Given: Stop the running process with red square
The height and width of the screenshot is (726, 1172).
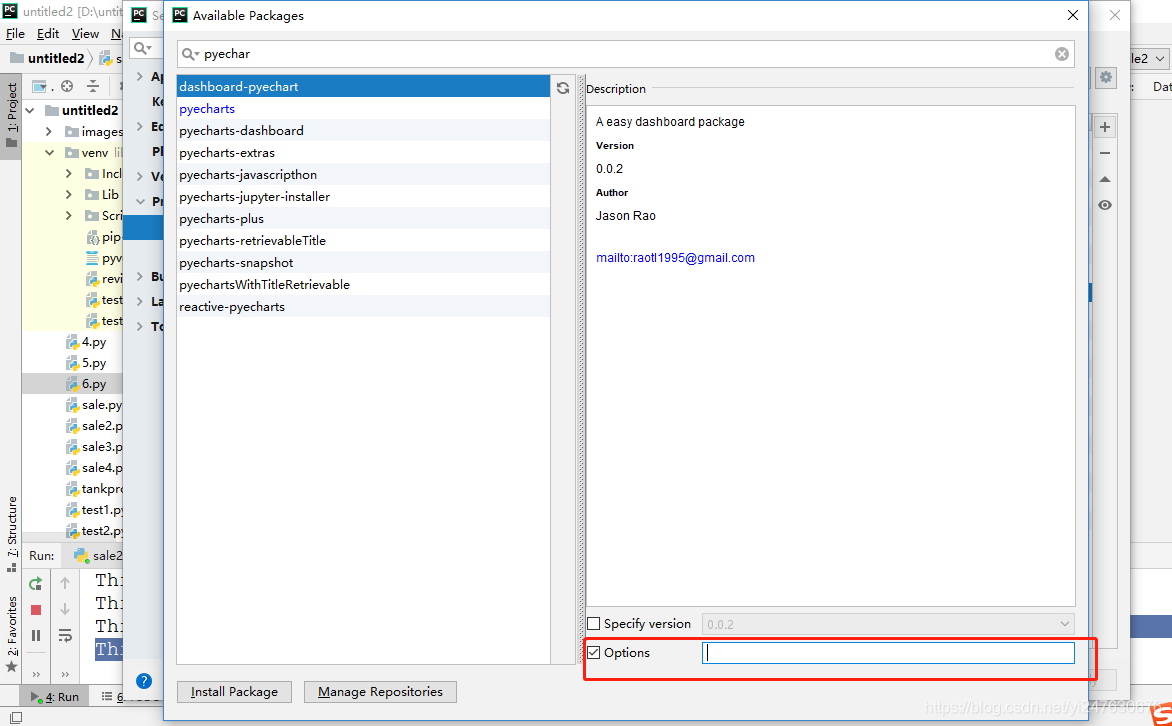Looking at the screenshot, I should tap(35, 610).
